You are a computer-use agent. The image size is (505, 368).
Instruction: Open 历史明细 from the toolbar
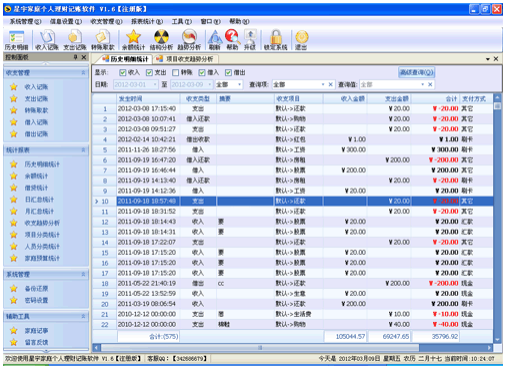(17, 40)
